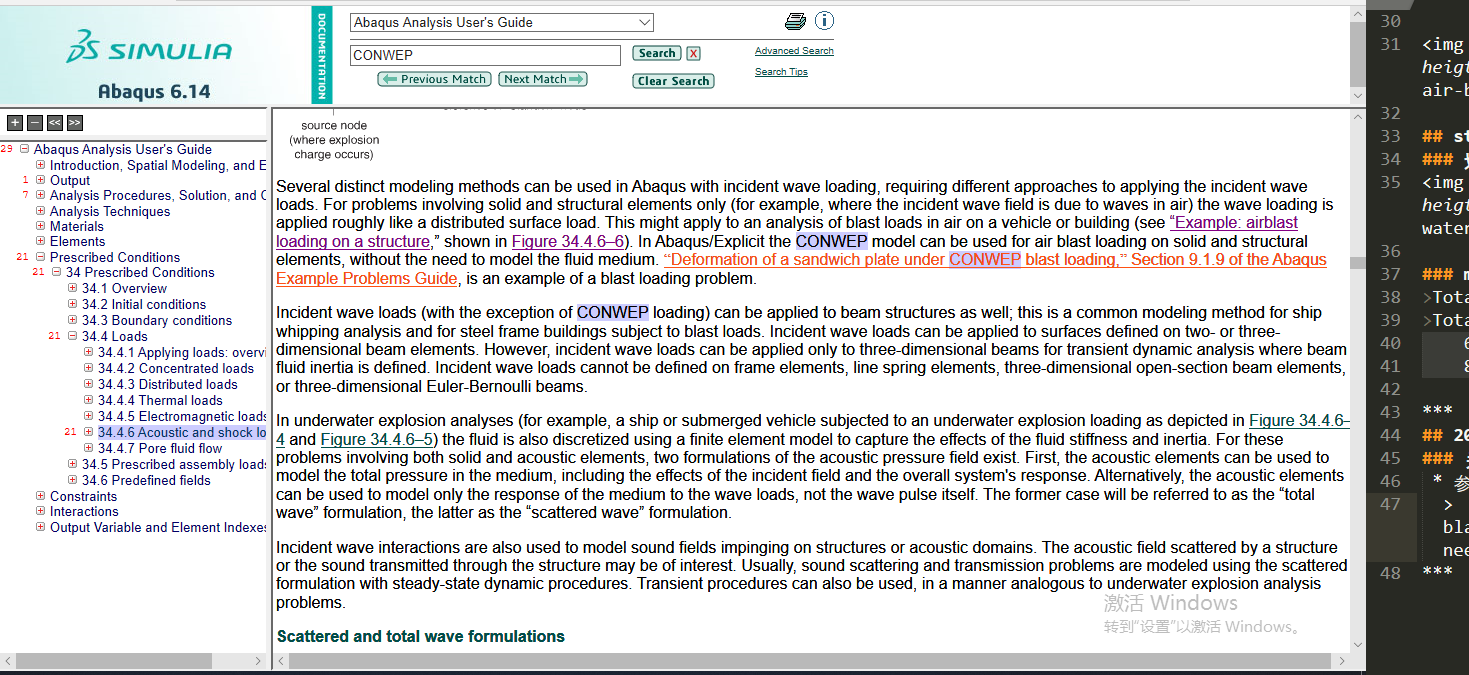Follow the Figure 34.4.6–4 link
Screen dimensions: 1469x675
pyautogui.click(x=1299, y=421)
